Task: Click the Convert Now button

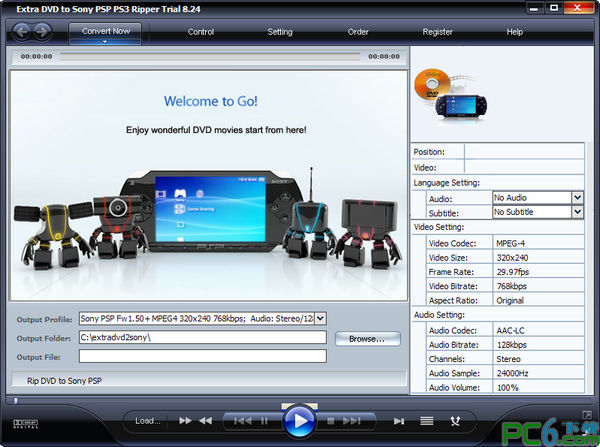Action: (105, 31)
